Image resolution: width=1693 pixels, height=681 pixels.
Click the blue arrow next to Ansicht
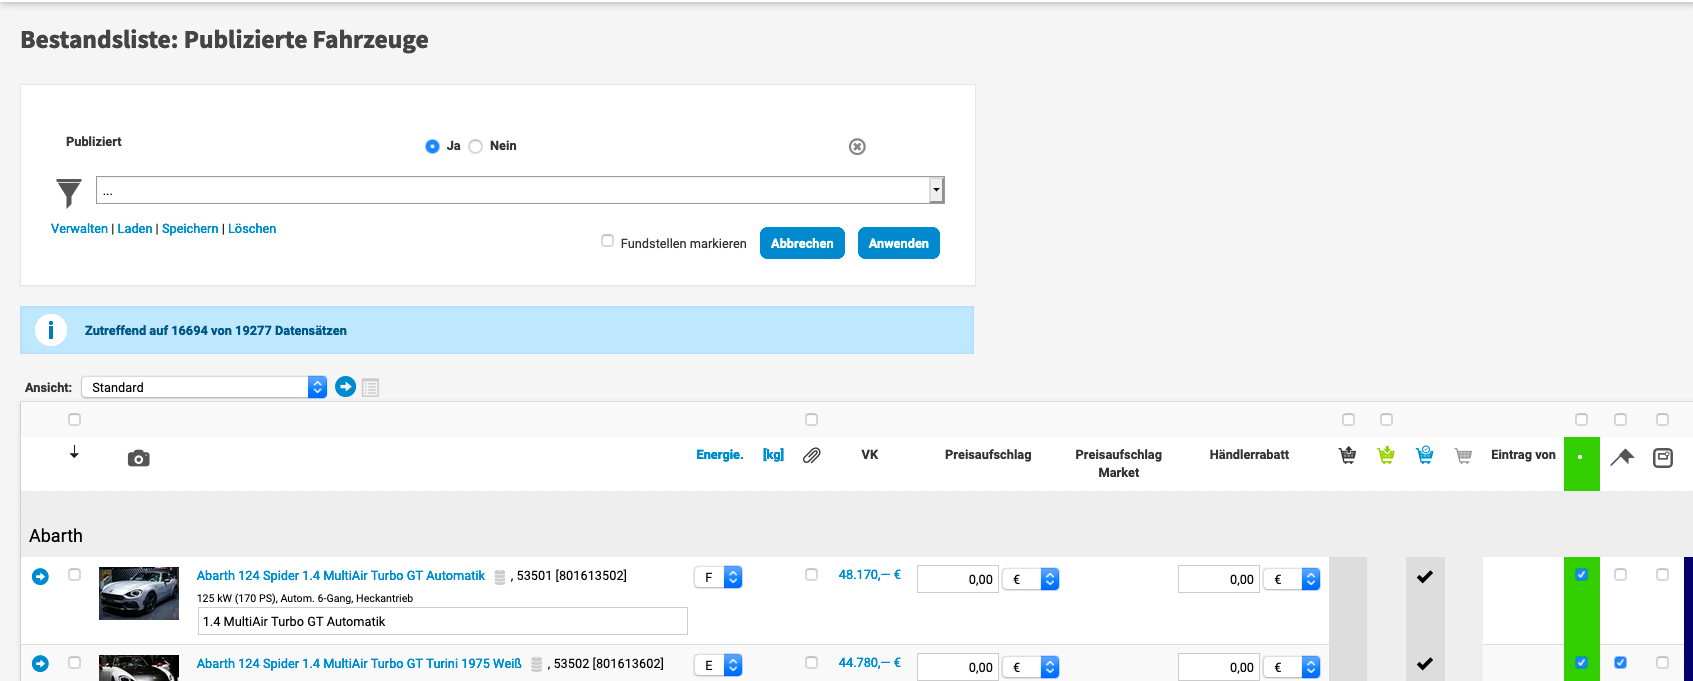coord(345,387)
